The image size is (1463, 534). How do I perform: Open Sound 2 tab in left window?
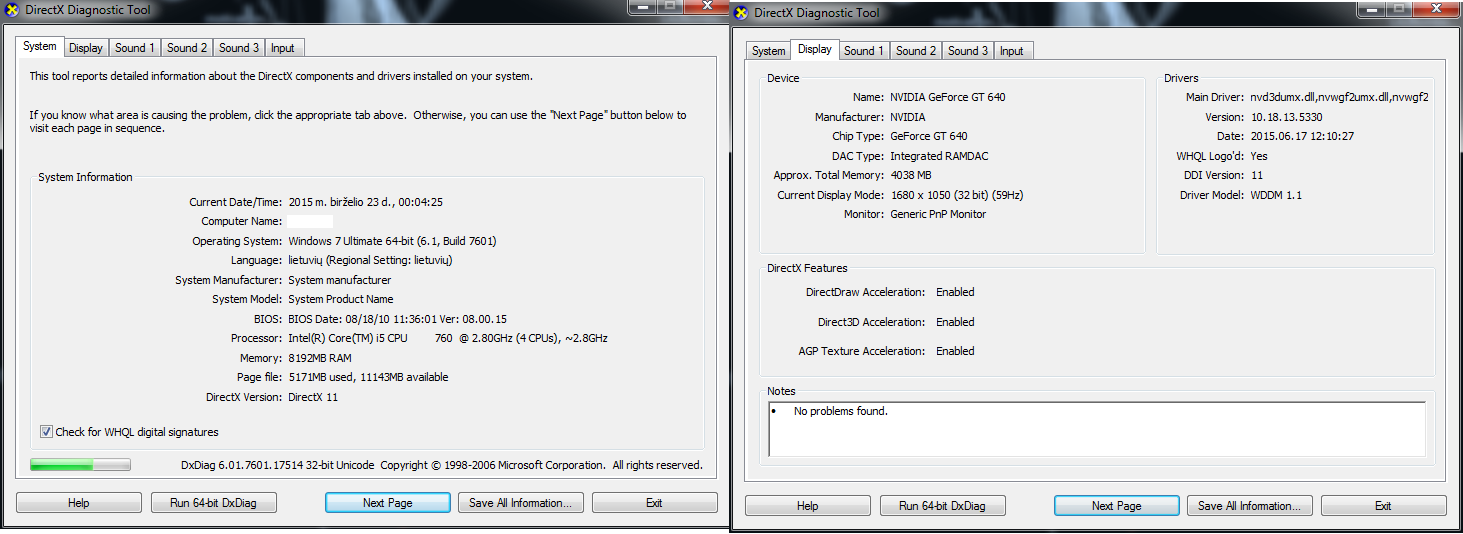coord(187,48)
